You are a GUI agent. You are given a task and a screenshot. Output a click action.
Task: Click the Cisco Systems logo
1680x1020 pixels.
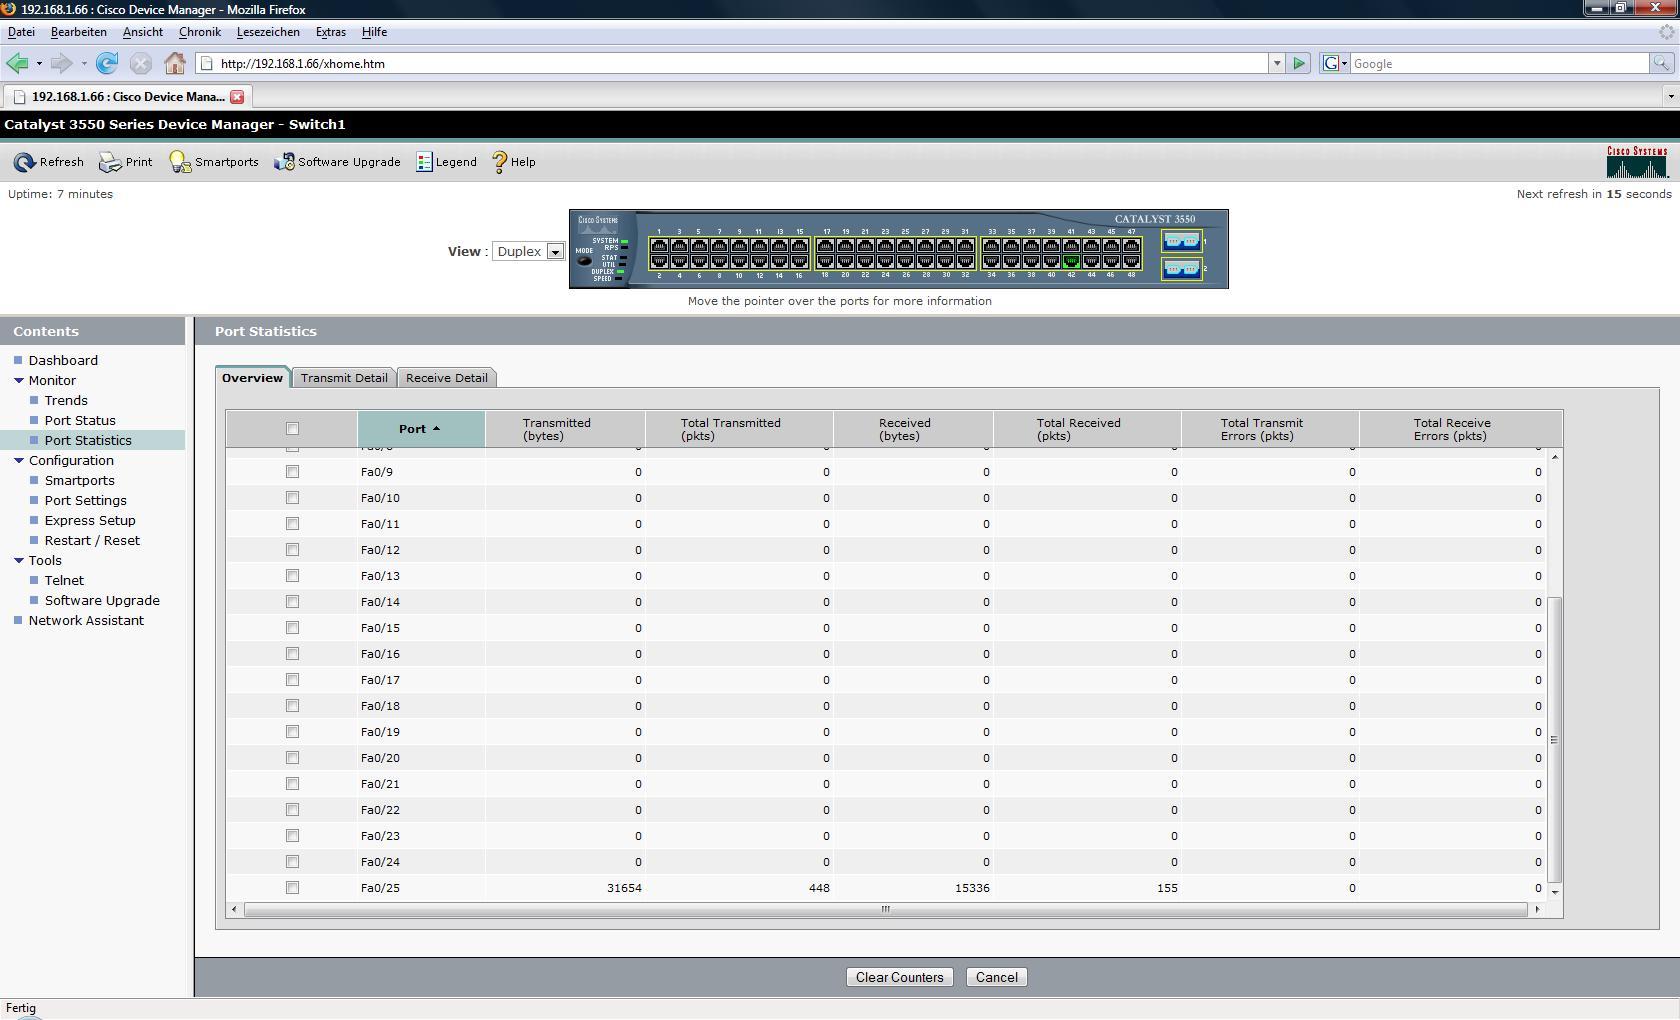tap(1637, 162)
